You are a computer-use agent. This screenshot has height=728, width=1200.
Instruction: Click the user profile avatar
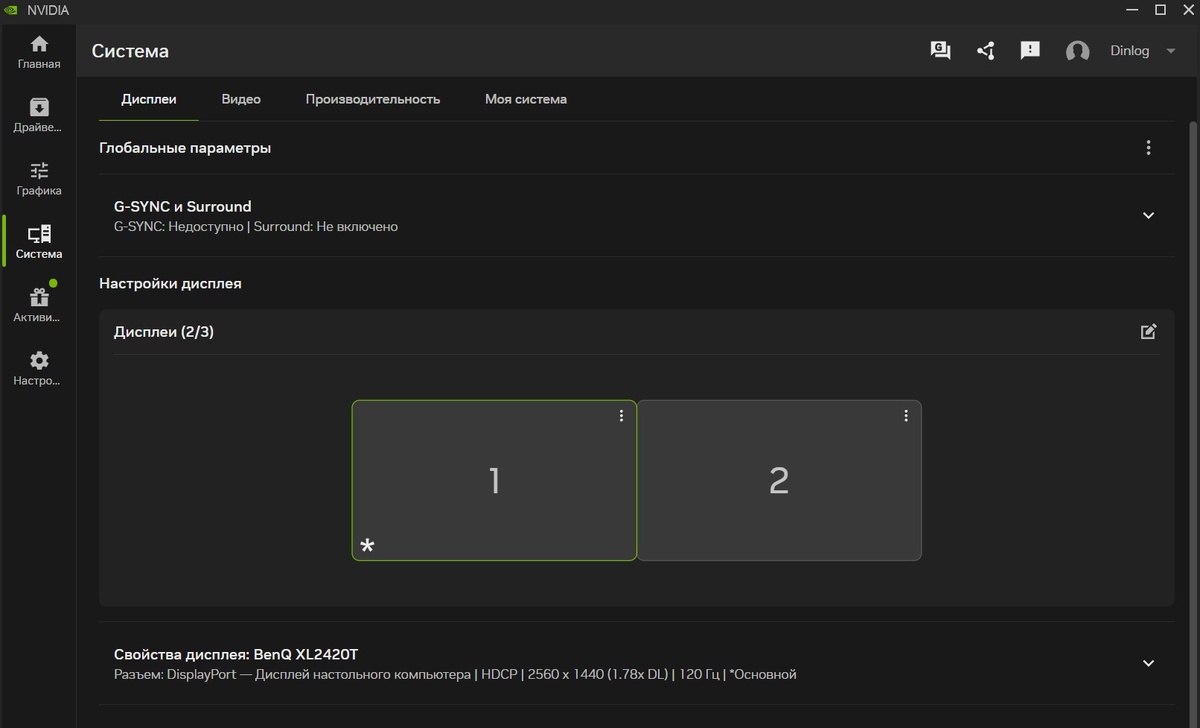pyautogui.click(x=1077, y=50)
